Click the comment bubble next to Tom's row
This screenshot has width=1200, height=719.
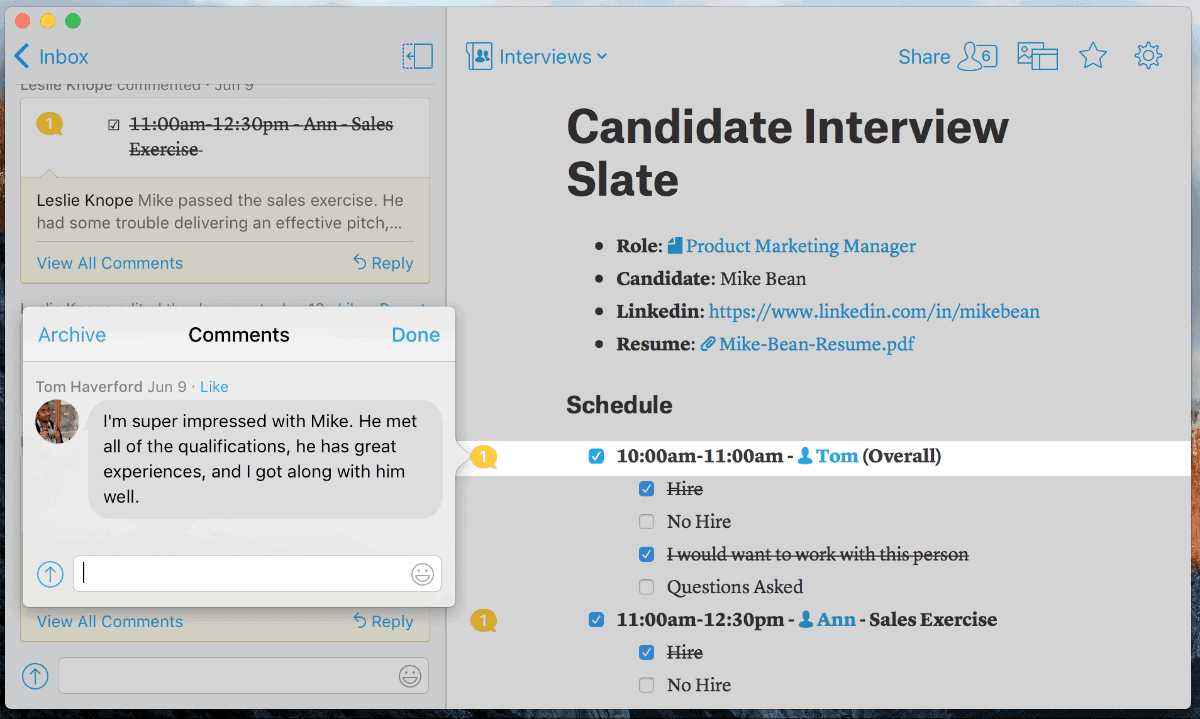[x=484, y=458]
